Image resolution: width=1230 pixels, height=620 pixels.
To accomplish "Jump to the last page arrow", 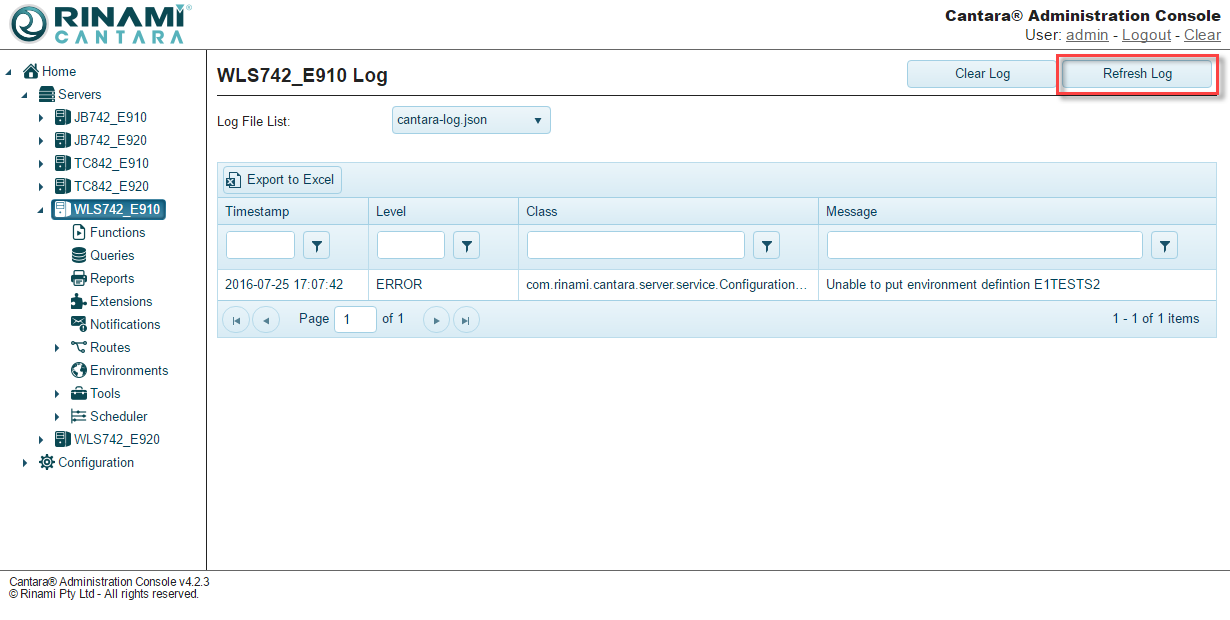I will coord(466,320).
